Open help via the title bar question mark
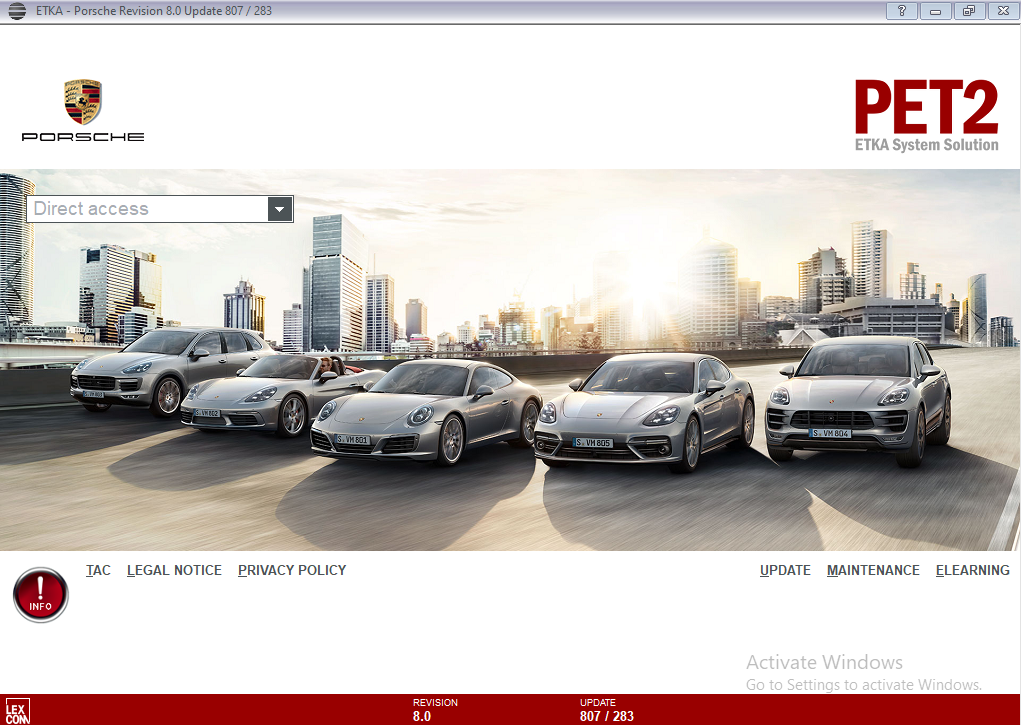The image size is (1021, 725). pos(900,11)
